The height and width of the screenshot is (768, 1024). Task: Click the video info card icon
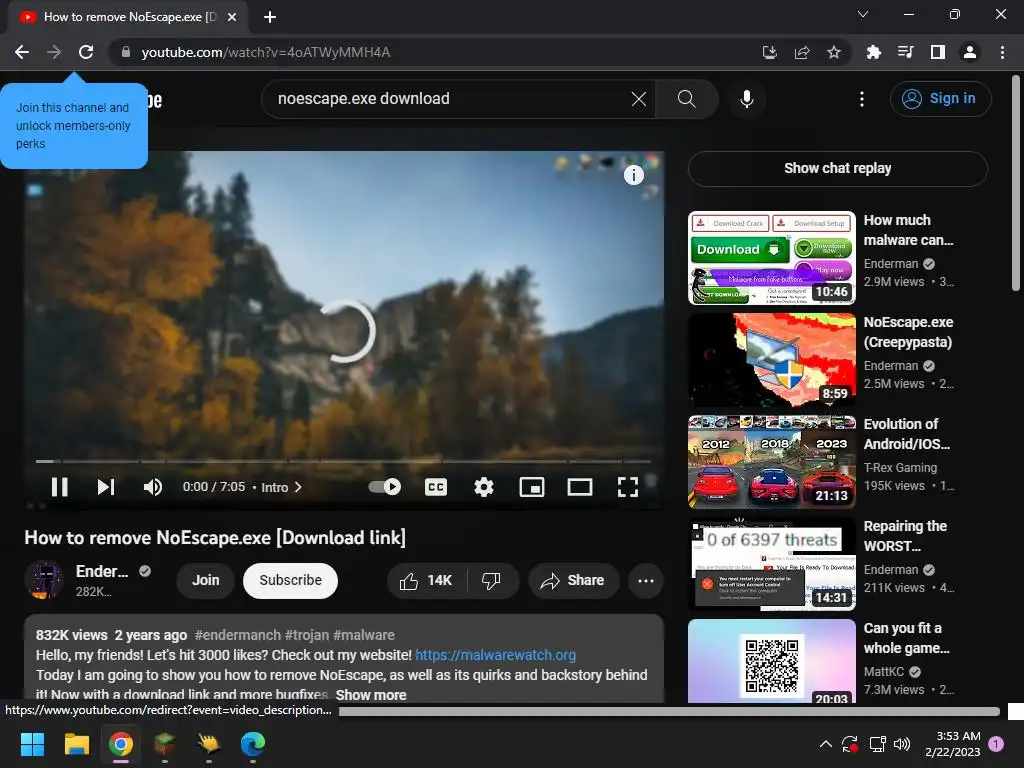(x=633, y=175)
